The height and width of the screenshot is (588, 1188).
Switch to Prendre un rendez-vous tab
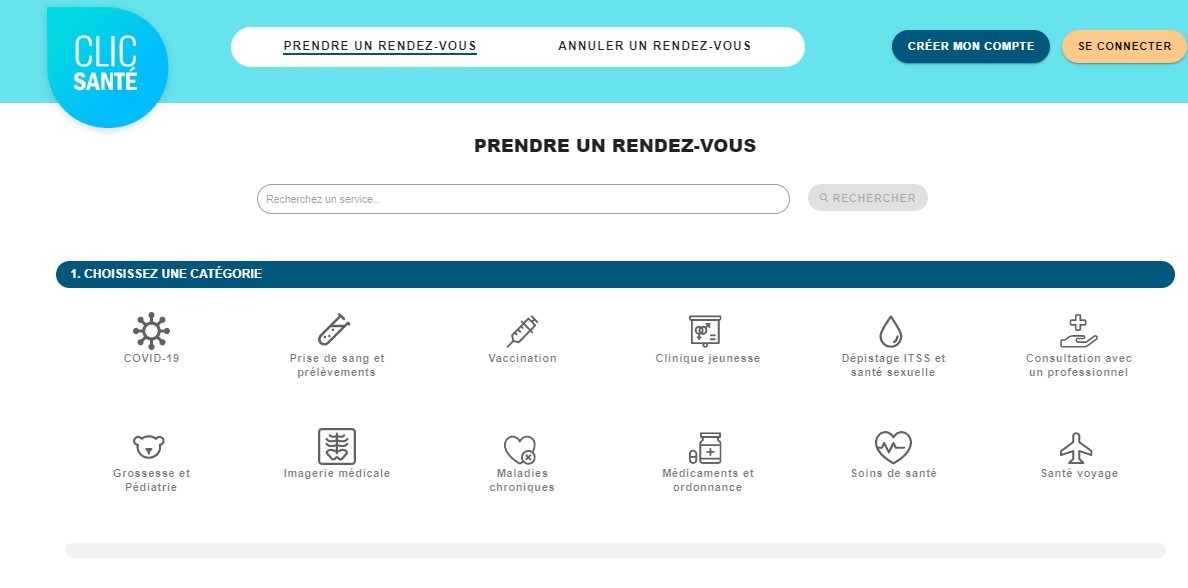tap(380, 46)
